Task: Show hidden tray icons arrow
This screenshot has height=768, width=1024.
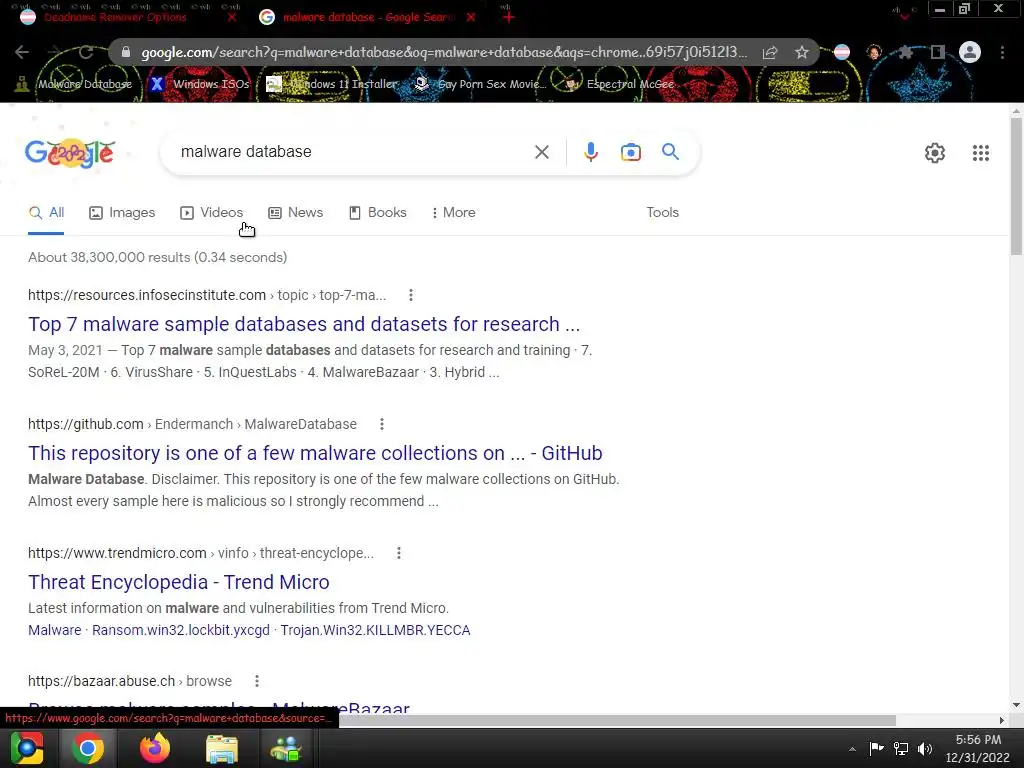Action: point(852,748)
